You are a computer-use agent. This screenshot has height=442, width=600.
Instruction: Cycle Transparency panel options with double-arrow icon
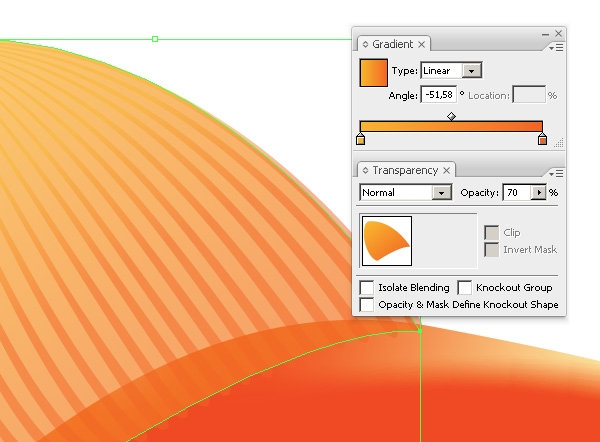tap(365, 170)
